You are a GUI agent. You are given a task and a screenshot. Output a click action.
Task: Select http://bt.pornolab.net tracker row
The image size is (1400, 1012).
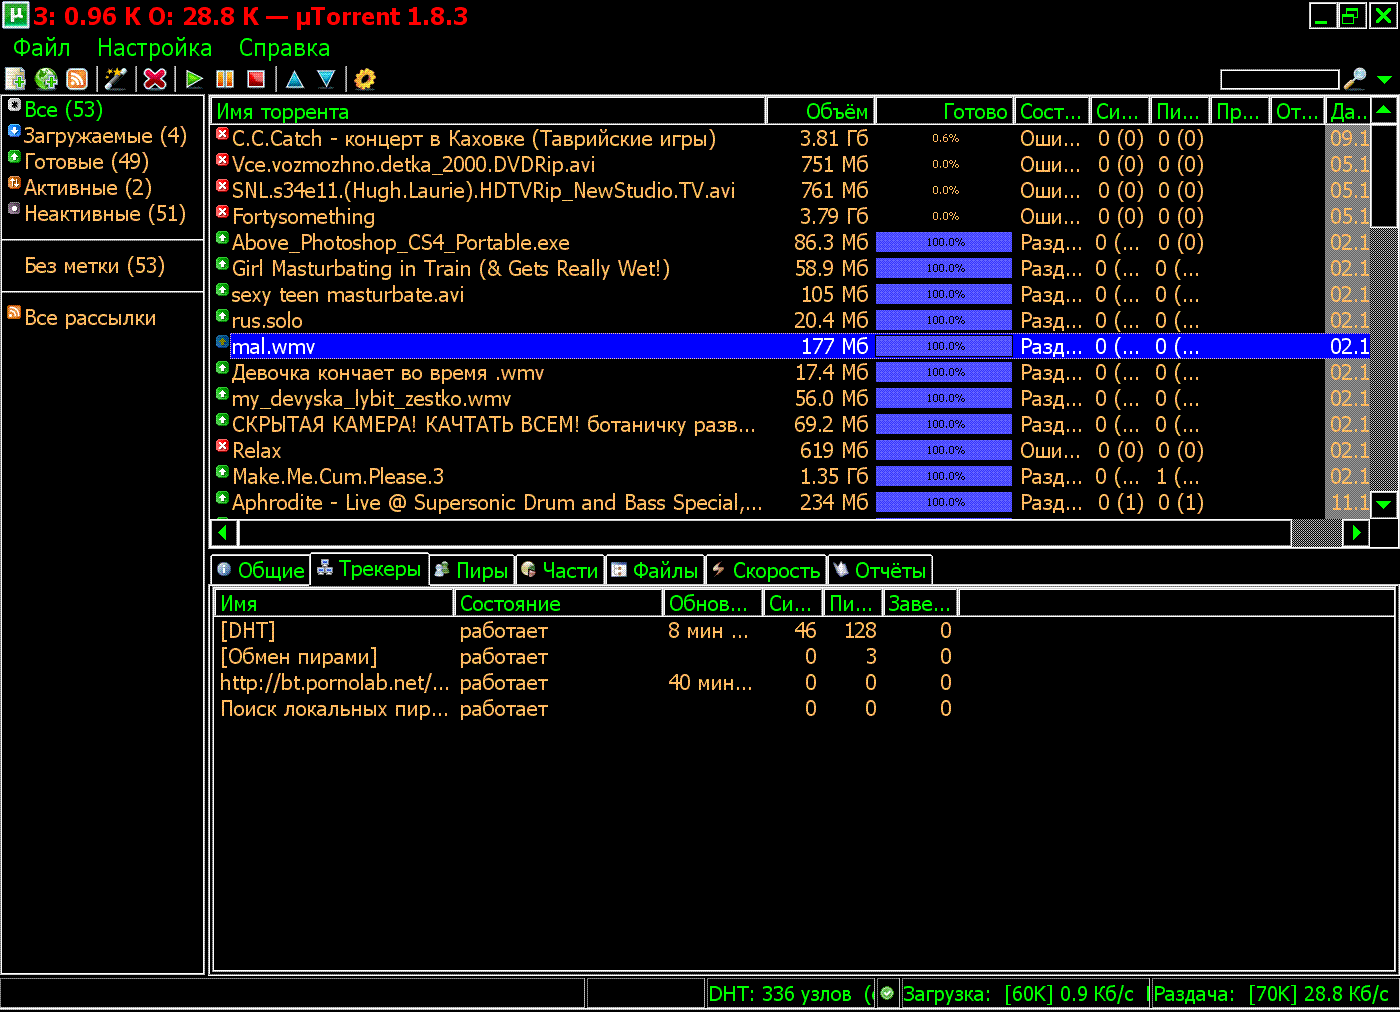coord(588,683)
